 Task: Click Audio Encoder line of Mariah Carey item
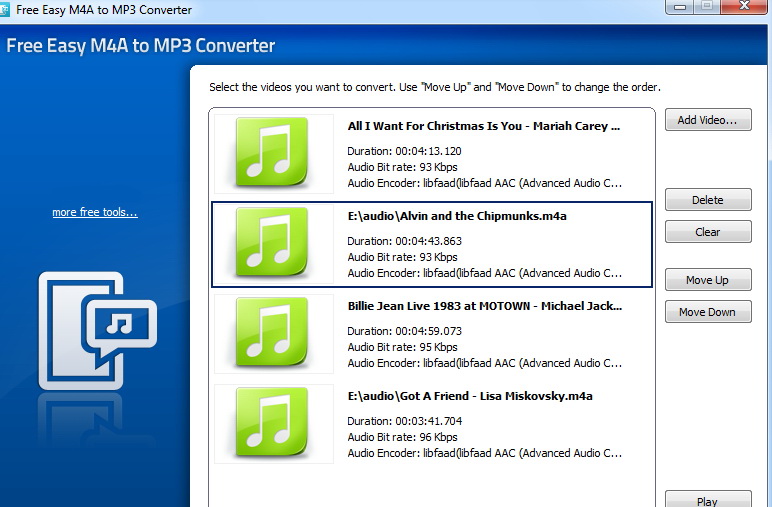(484, 184)
